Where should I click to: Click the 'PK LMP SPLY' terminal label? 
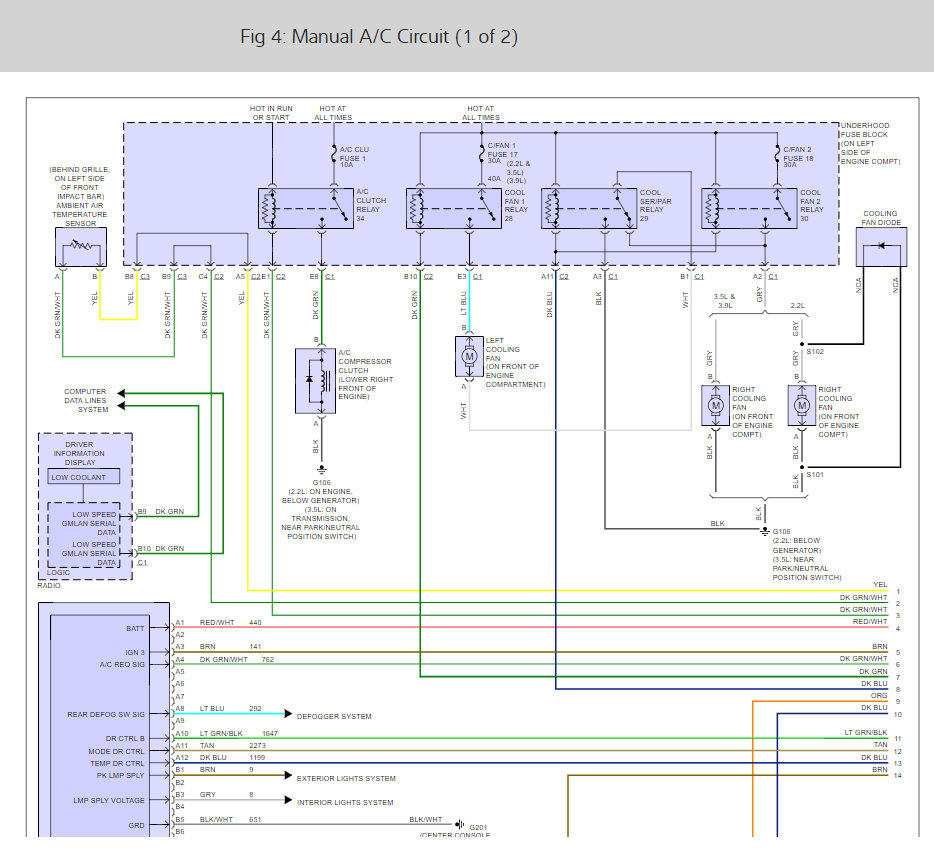[x=120, y=775]
